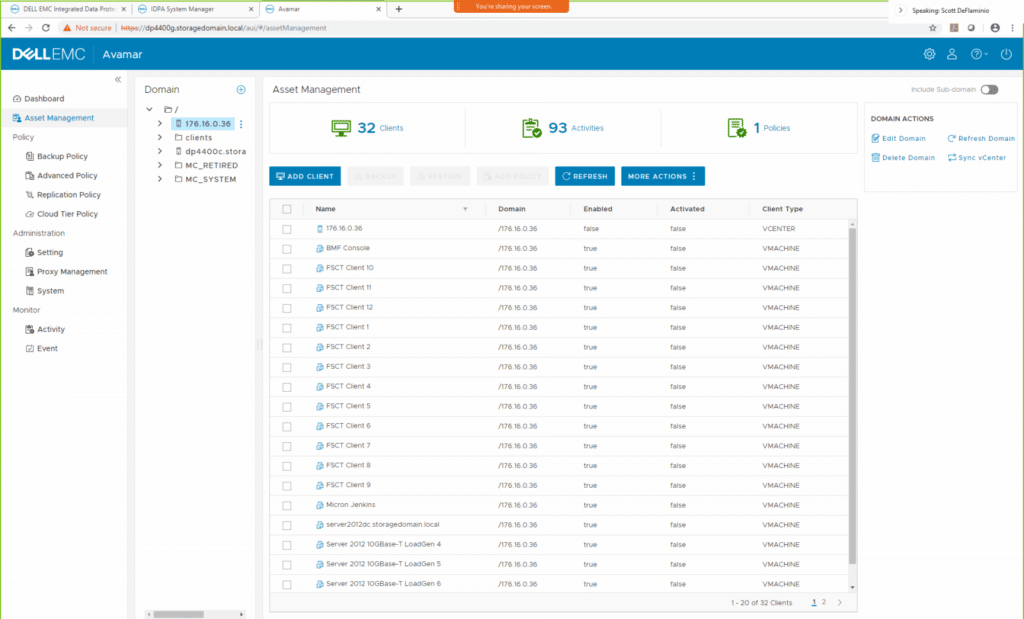Screen dimensions: 1024x619
Task: Click the power logout icon
Action: (x=1006, y=54)
